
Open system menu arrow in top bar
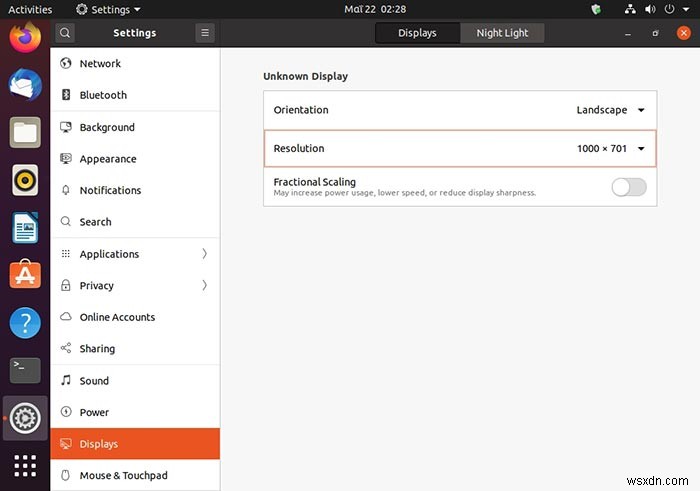[686, 9]
